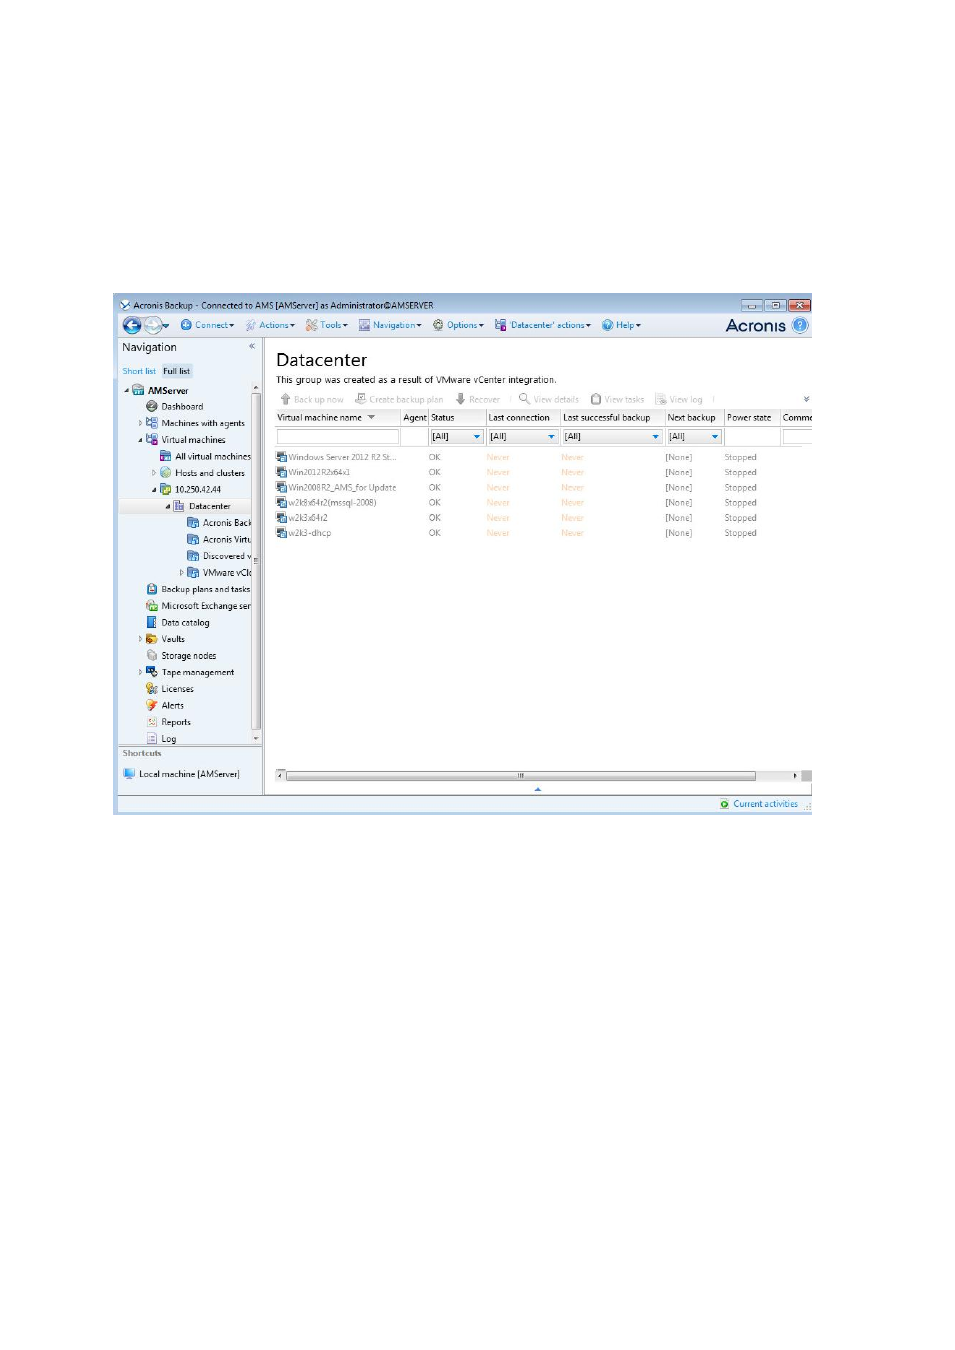This screenshot has height=1350, width=955.
Task: Click the Microsoft Exchange servers icon
Action: point(152,605)
